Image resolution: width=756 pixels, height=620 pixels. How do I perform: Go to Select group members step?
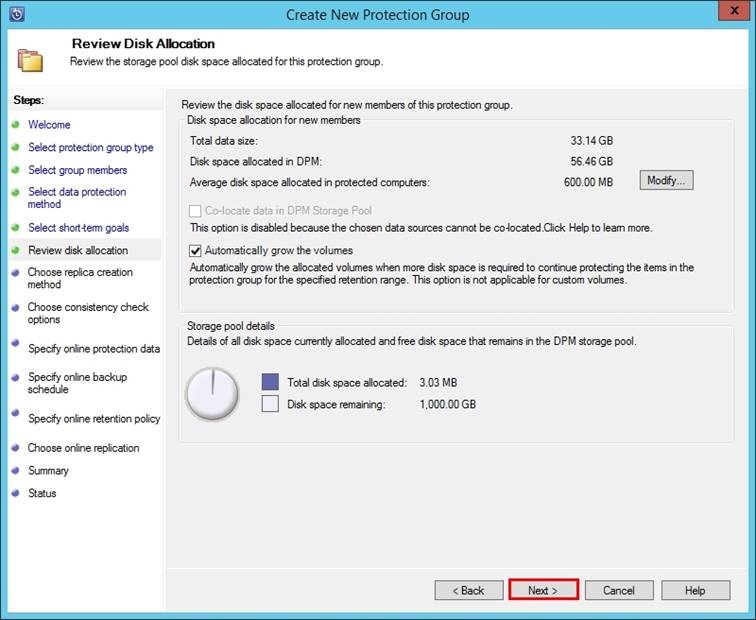(x=78, y=170)
